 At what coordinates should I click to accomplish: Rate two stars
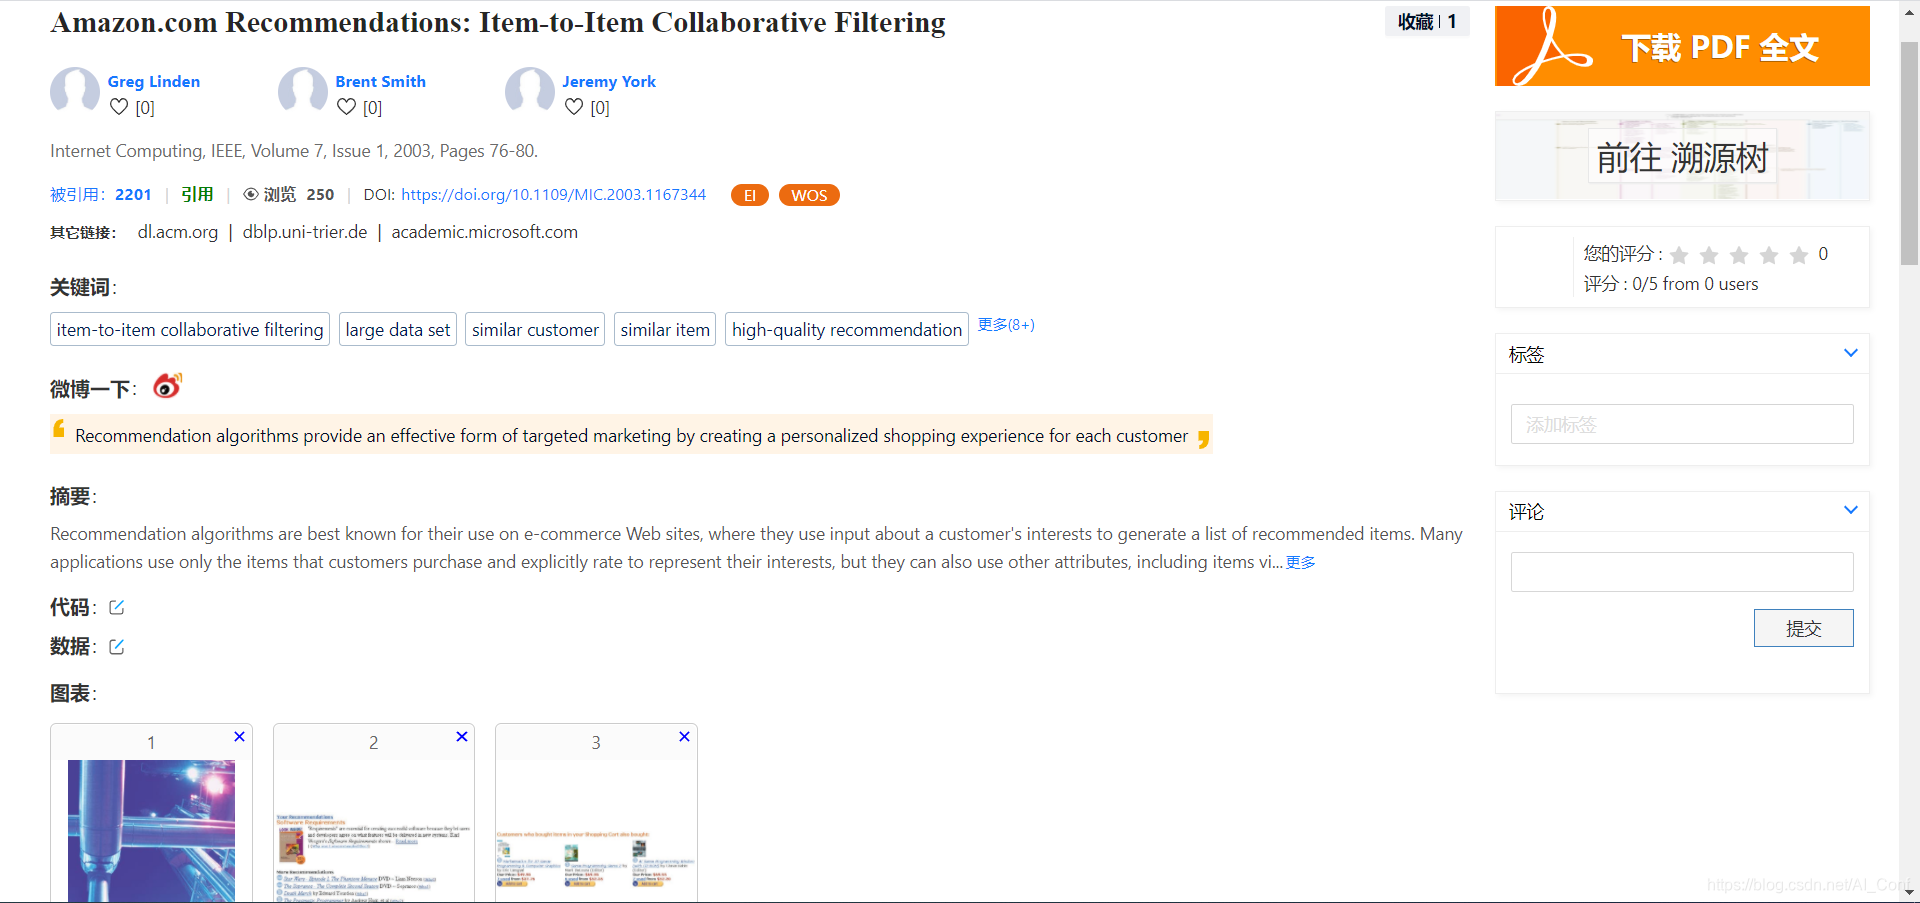[x=1709, y=255]
